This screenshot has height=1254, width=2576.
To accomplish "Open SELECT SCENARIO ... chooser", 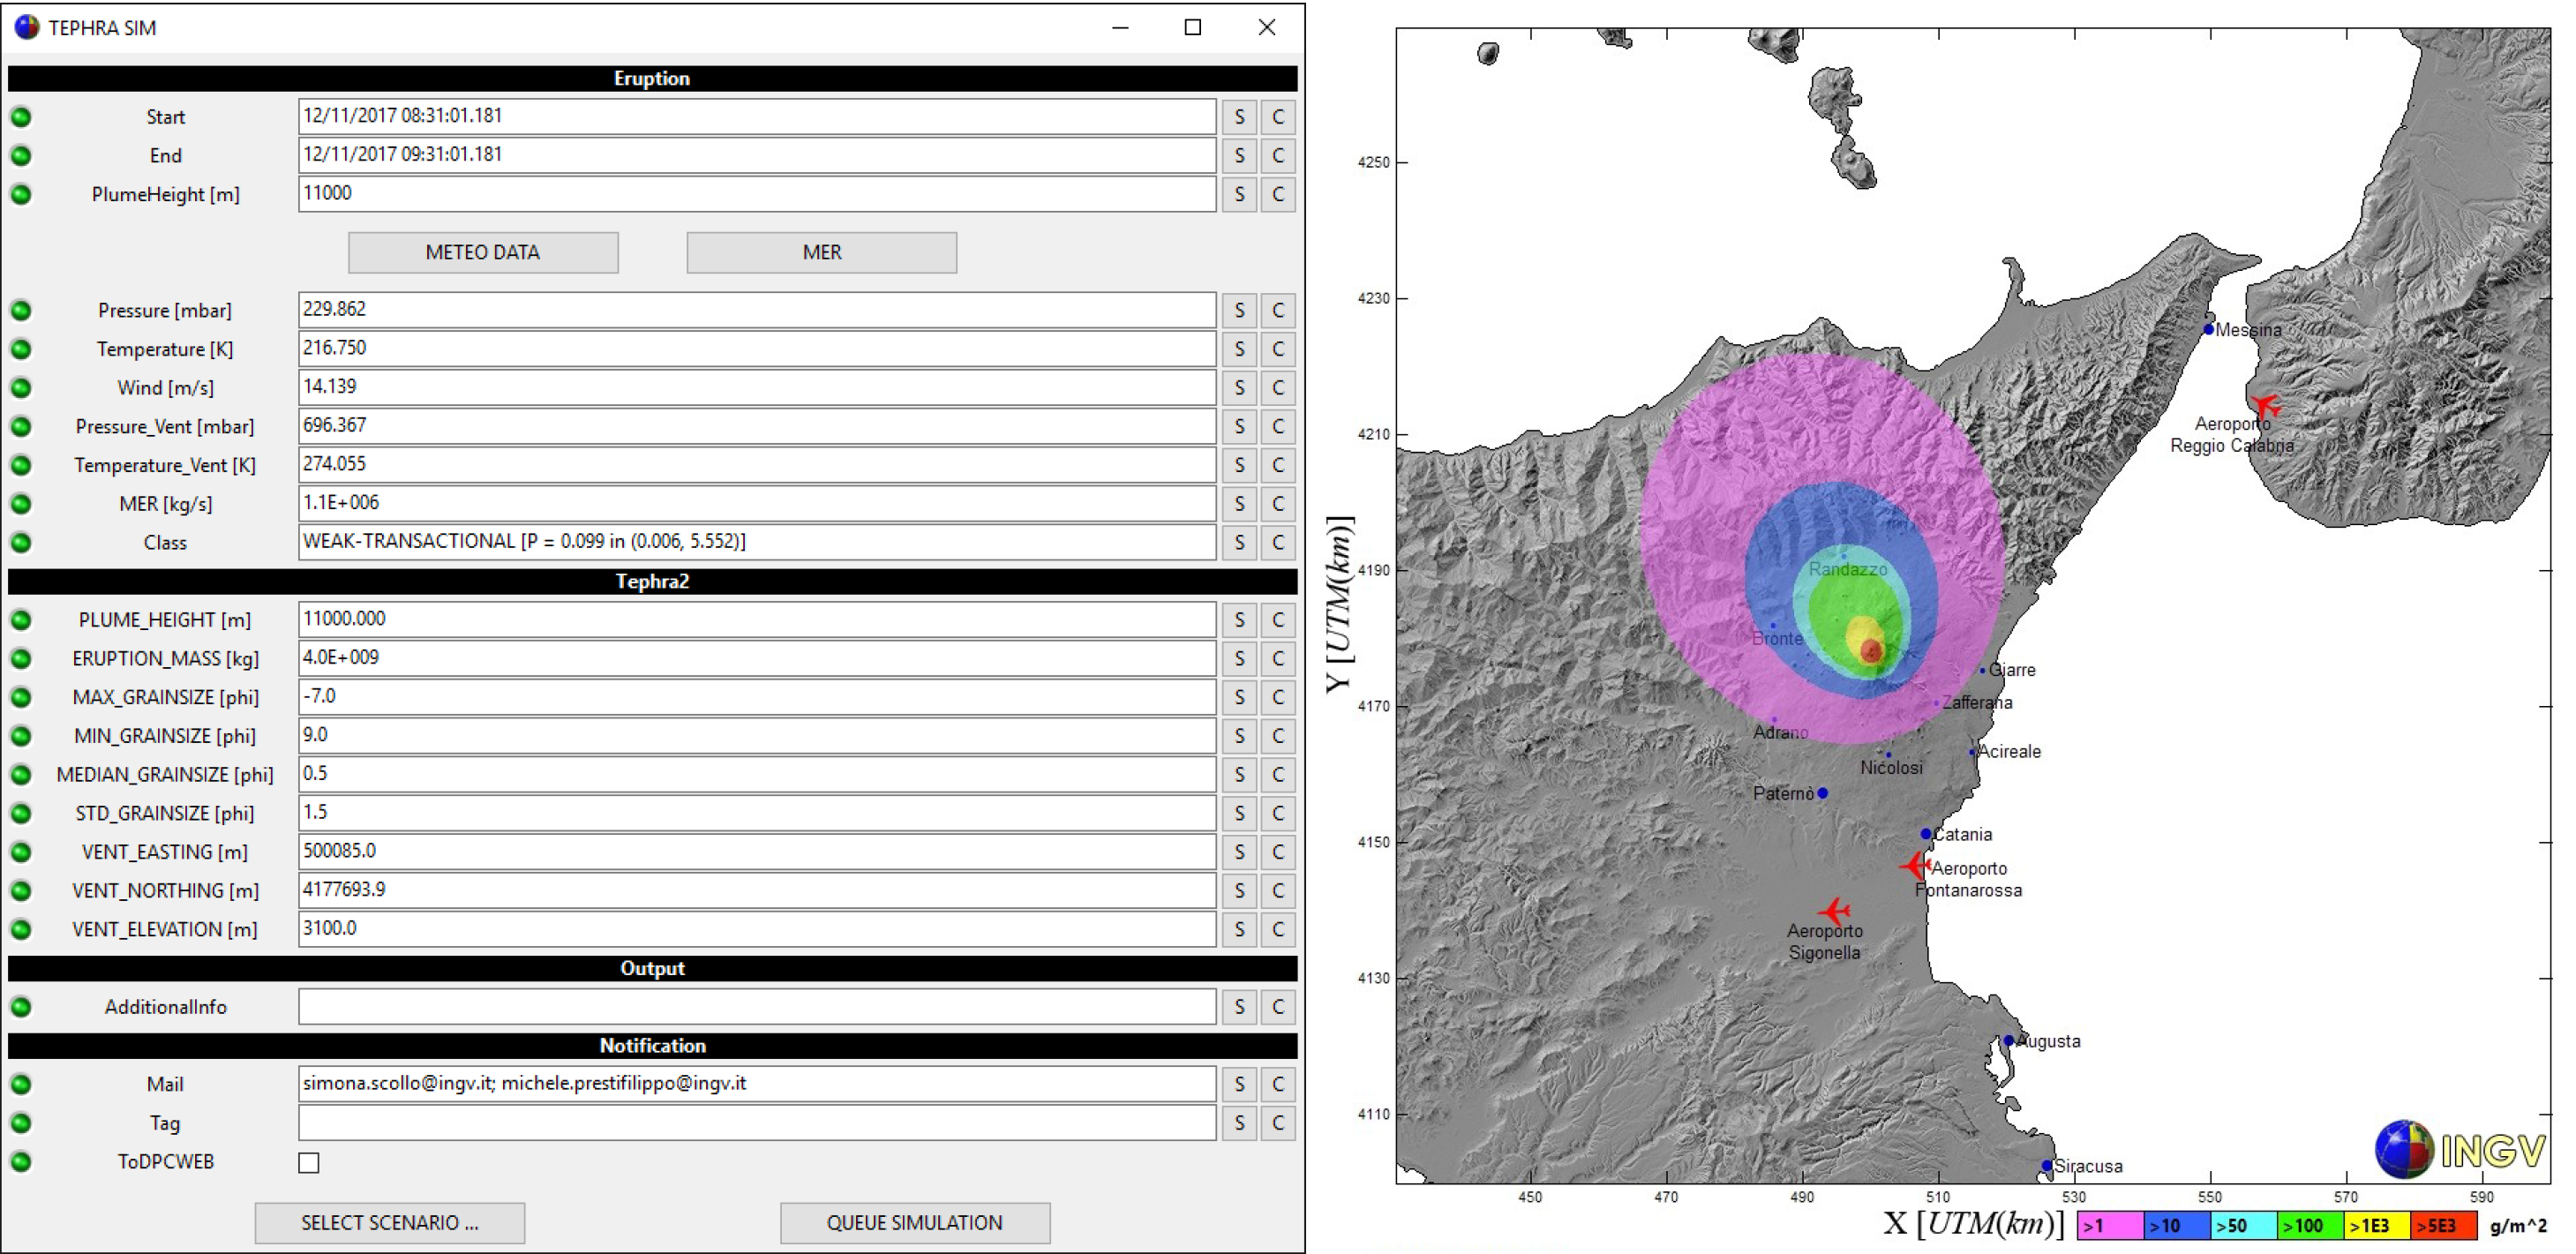I will click(389, 1222).
